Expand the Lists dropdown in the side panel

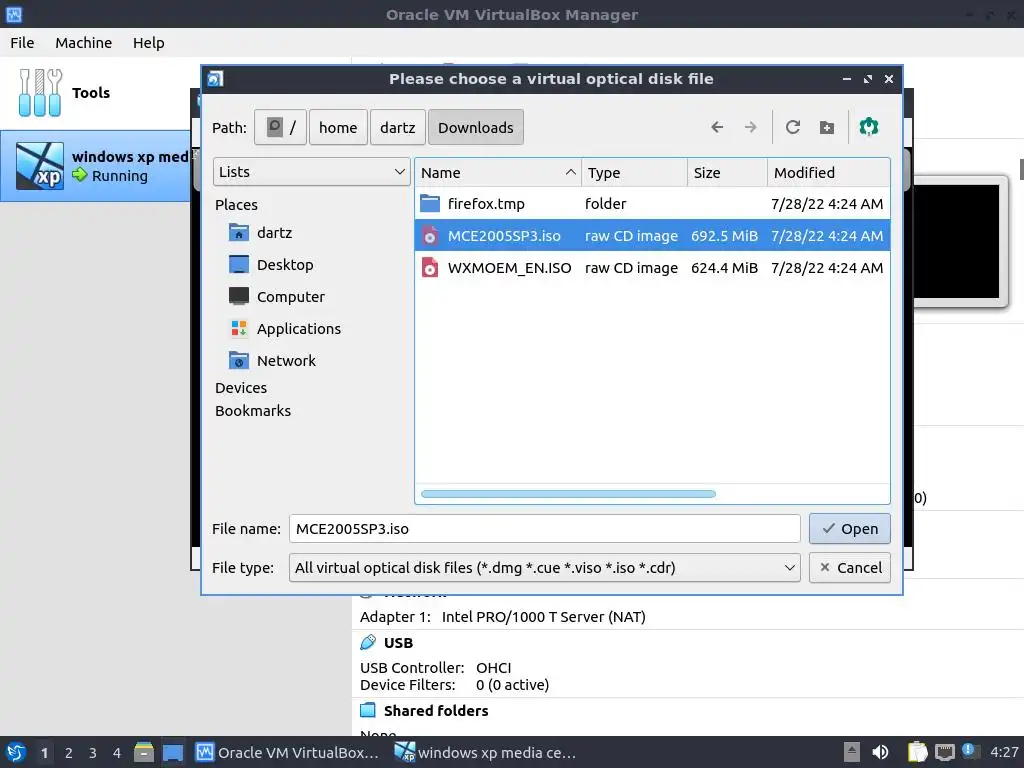(x=312, y=172)
